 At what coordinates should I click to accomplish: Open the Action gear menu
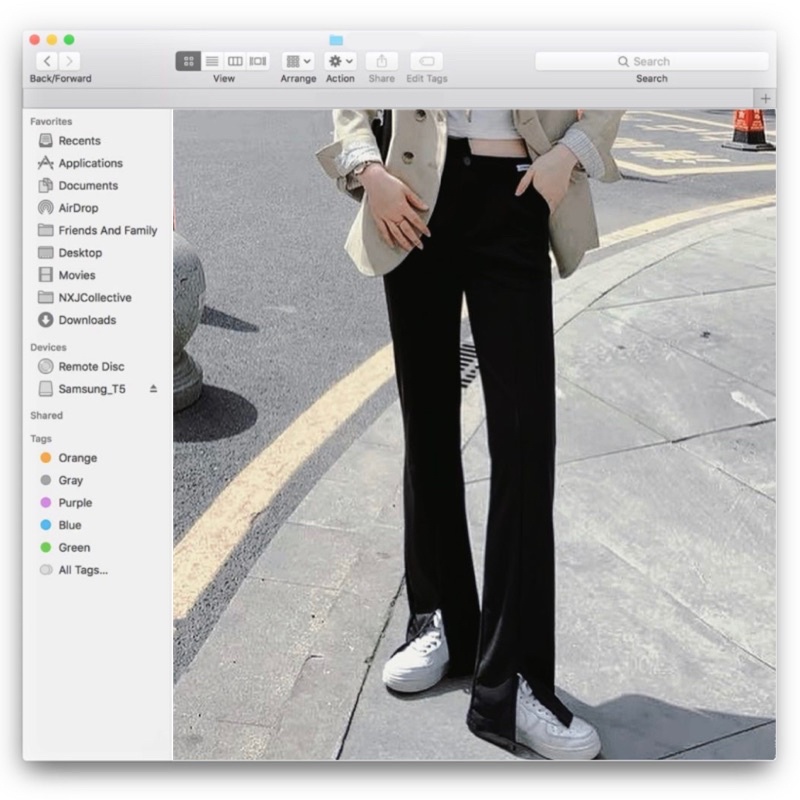click(x=340, y=61)
